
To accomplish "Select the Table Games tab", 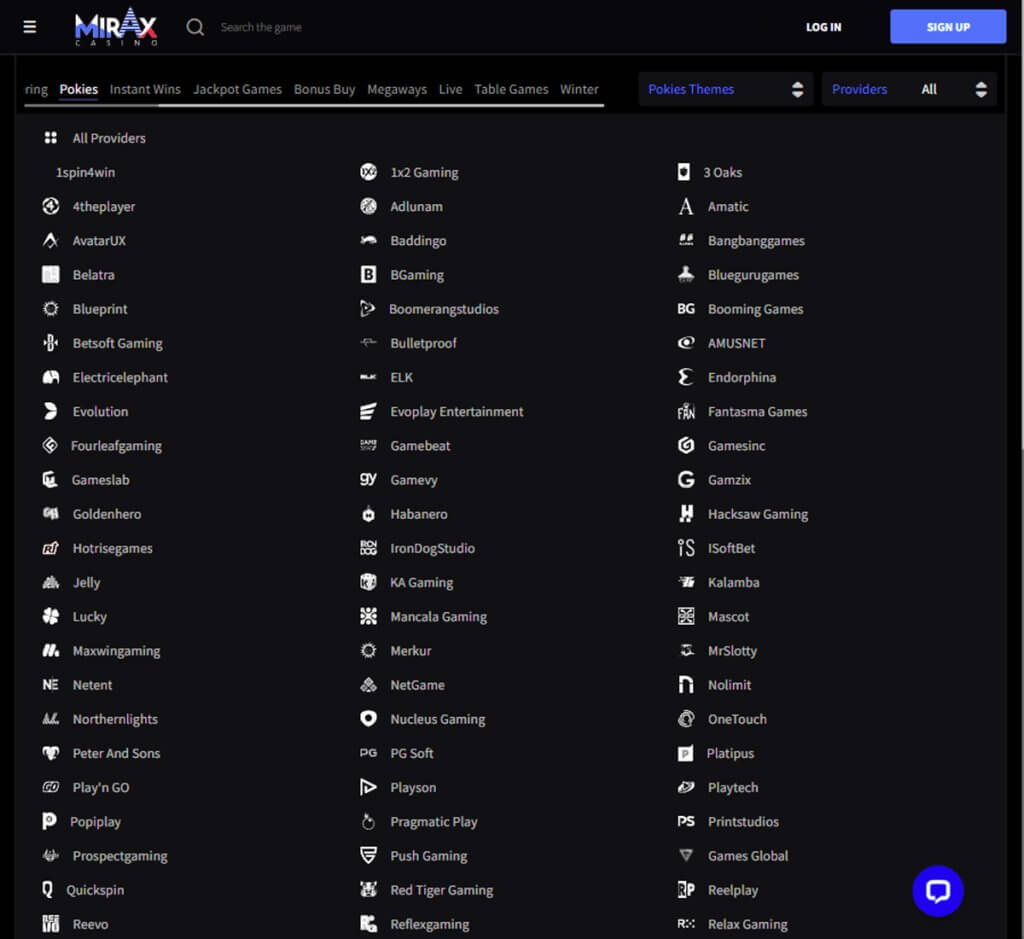I will 511,89.
